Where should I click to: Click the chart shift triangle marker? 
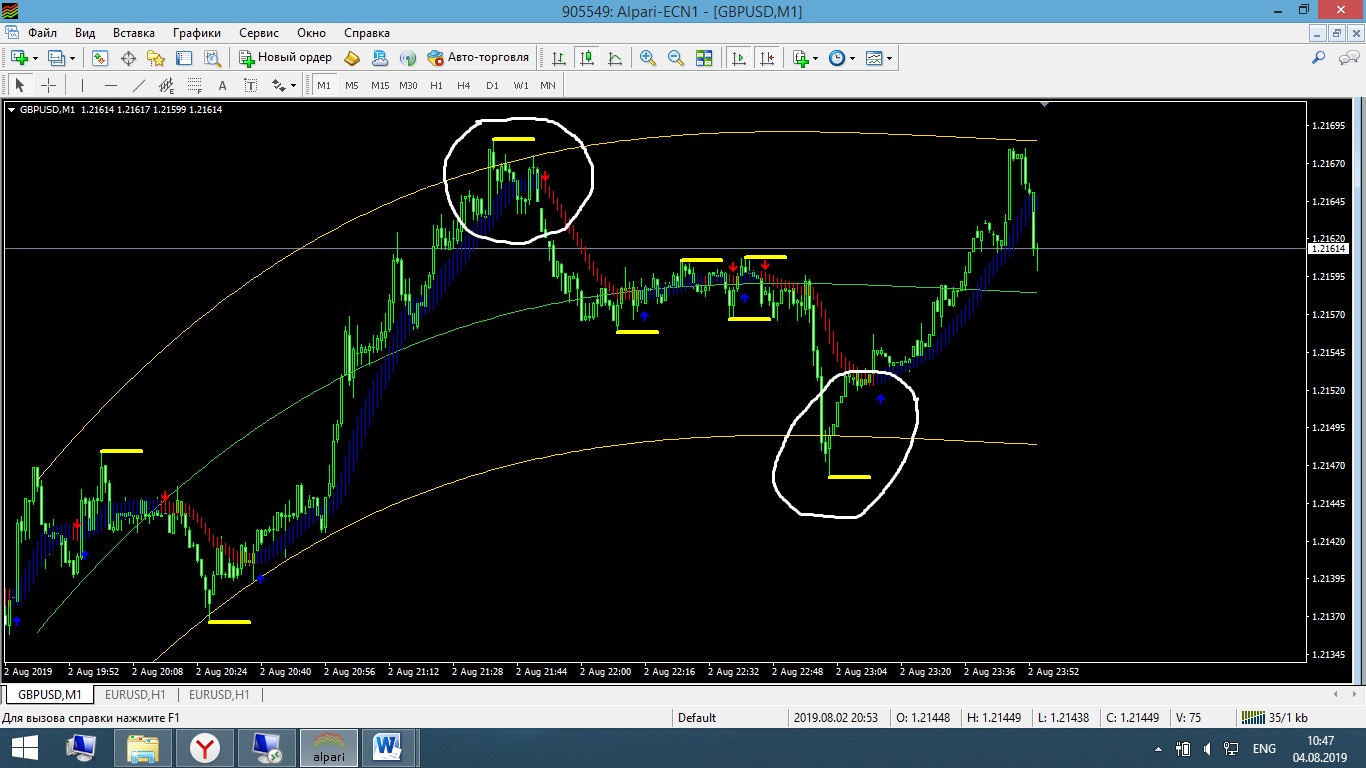pos(1044,104)
